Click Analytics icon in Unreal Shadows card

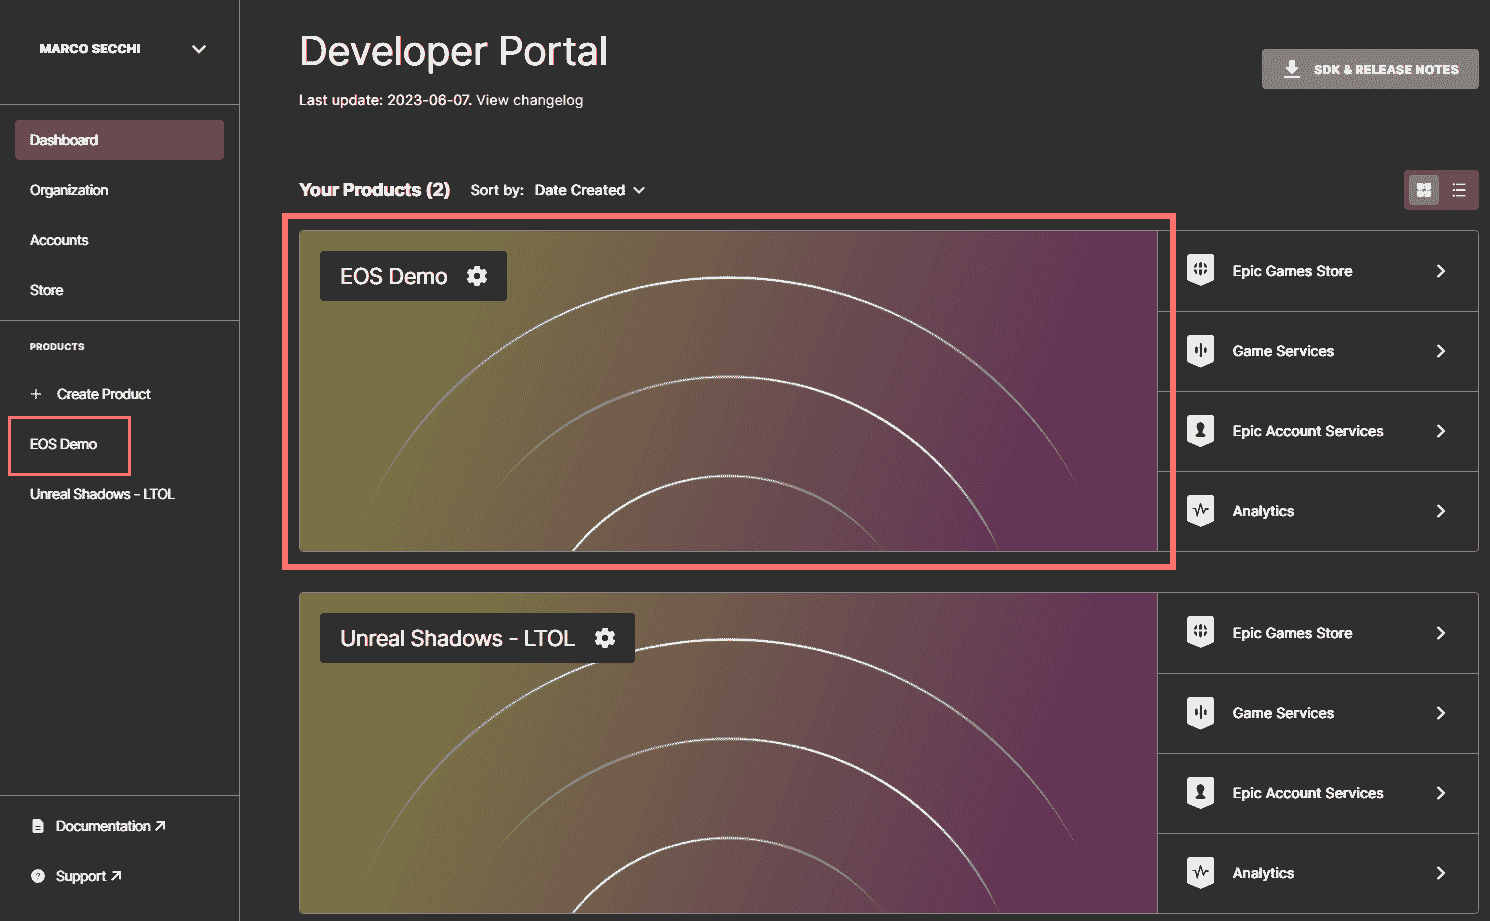1200,872
